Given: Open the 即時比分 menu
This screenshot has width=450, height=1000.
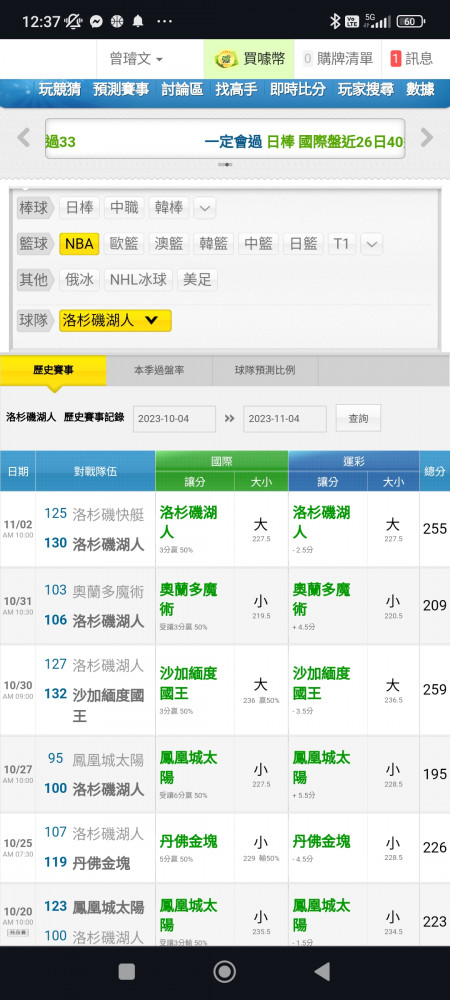Looking at the screenshot, I should [297, 89].
